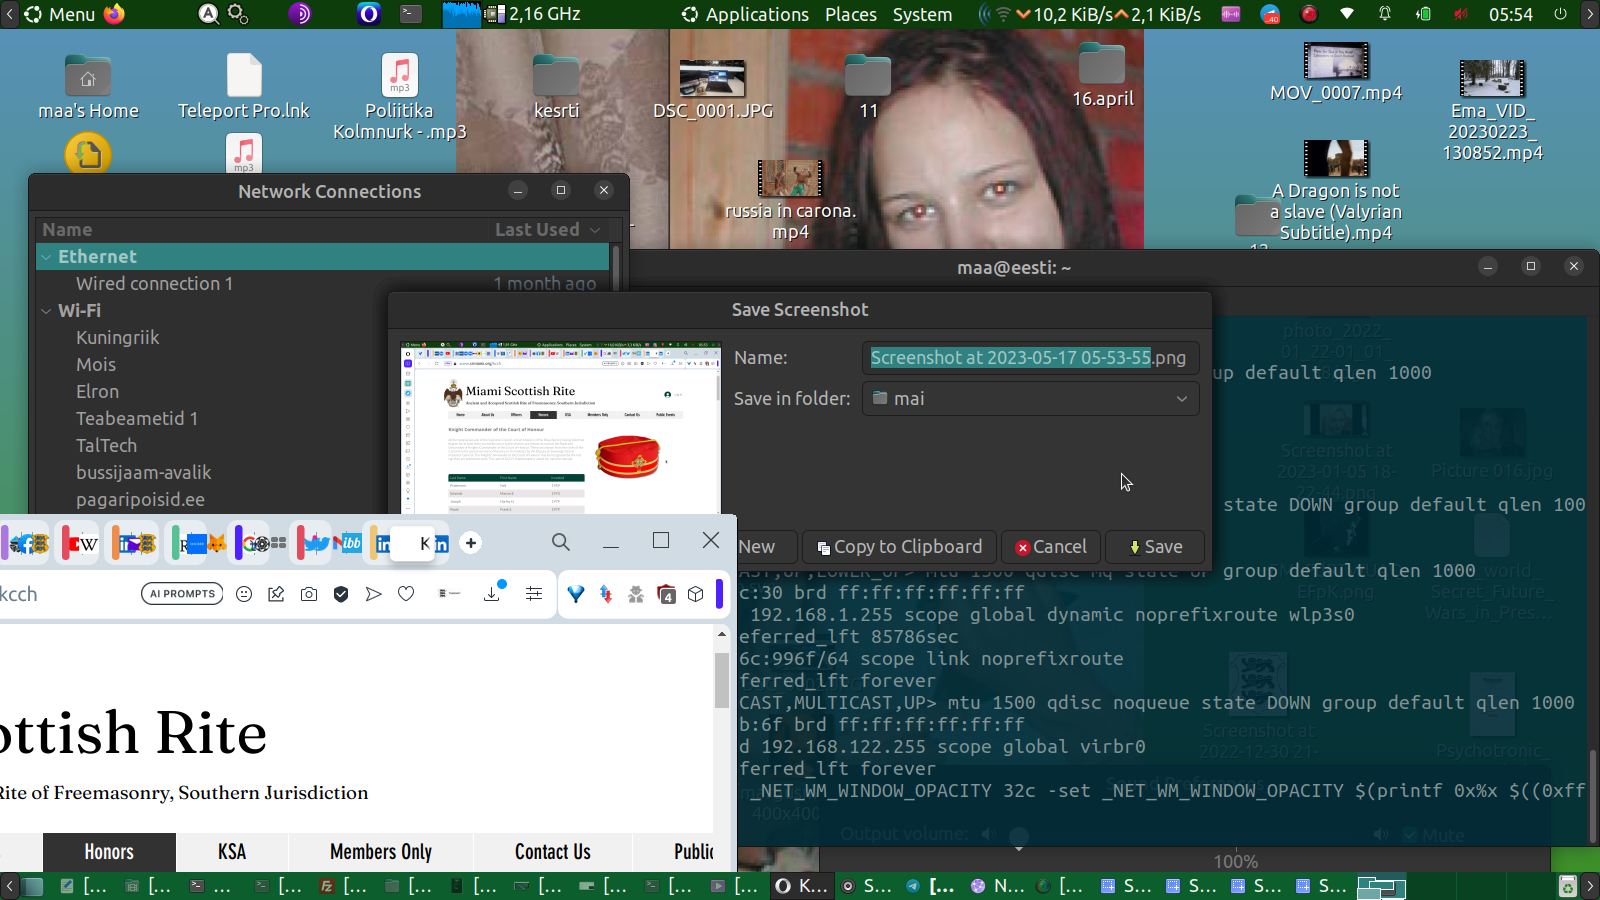Switch to the Members Only page tab
The image size is (1600, 900).
(x=381, y=852)
